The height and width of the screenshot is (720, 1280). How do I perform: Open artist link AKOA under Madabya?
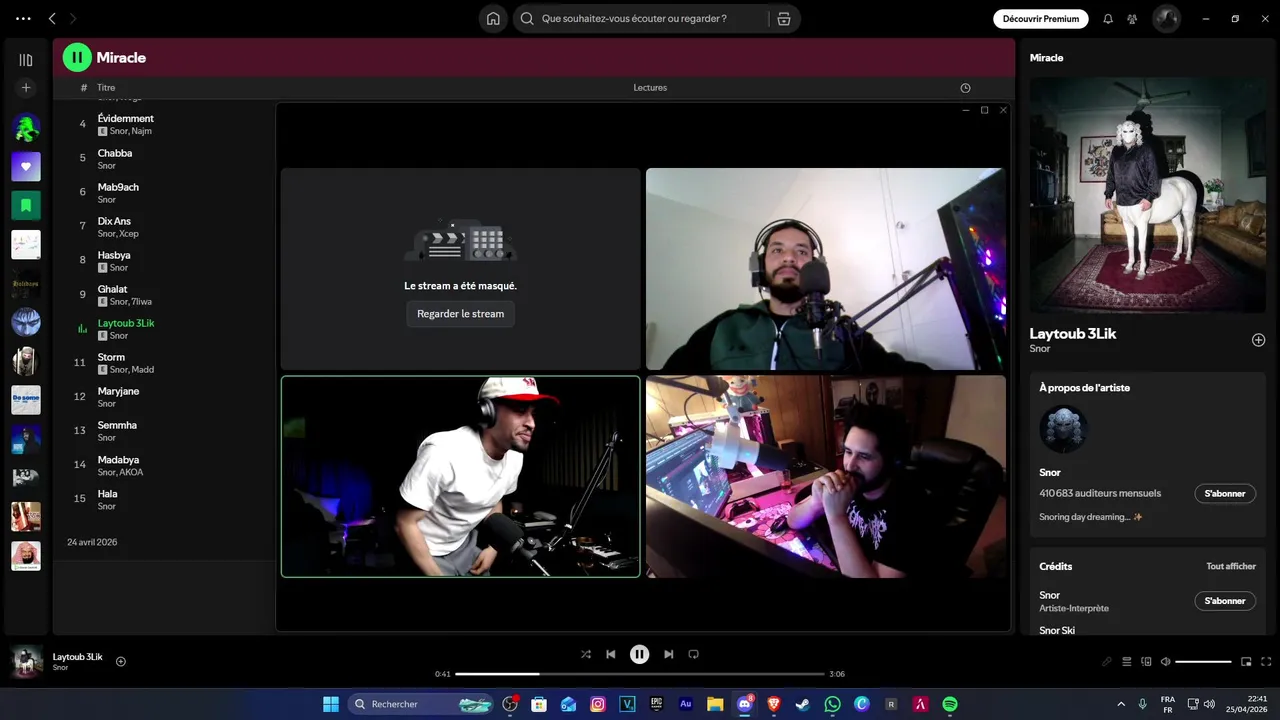tap(131, 472)
